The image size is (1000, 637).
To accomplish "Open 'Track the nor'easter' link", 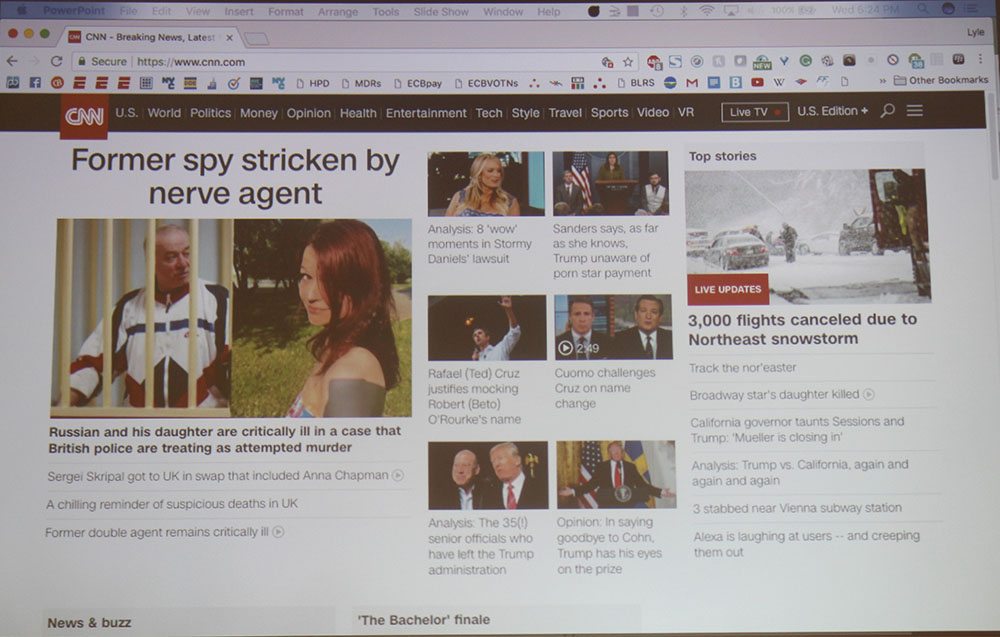I will (742, 368).
